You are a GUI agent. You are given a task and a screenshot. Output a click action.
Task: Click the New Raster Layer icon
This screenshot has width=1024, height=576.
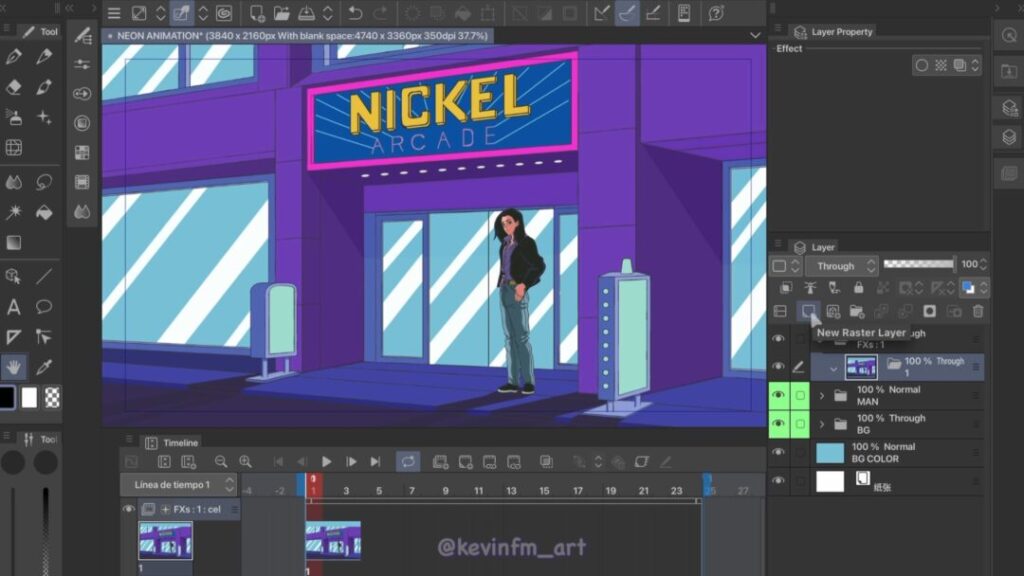(x=808, y=311)
